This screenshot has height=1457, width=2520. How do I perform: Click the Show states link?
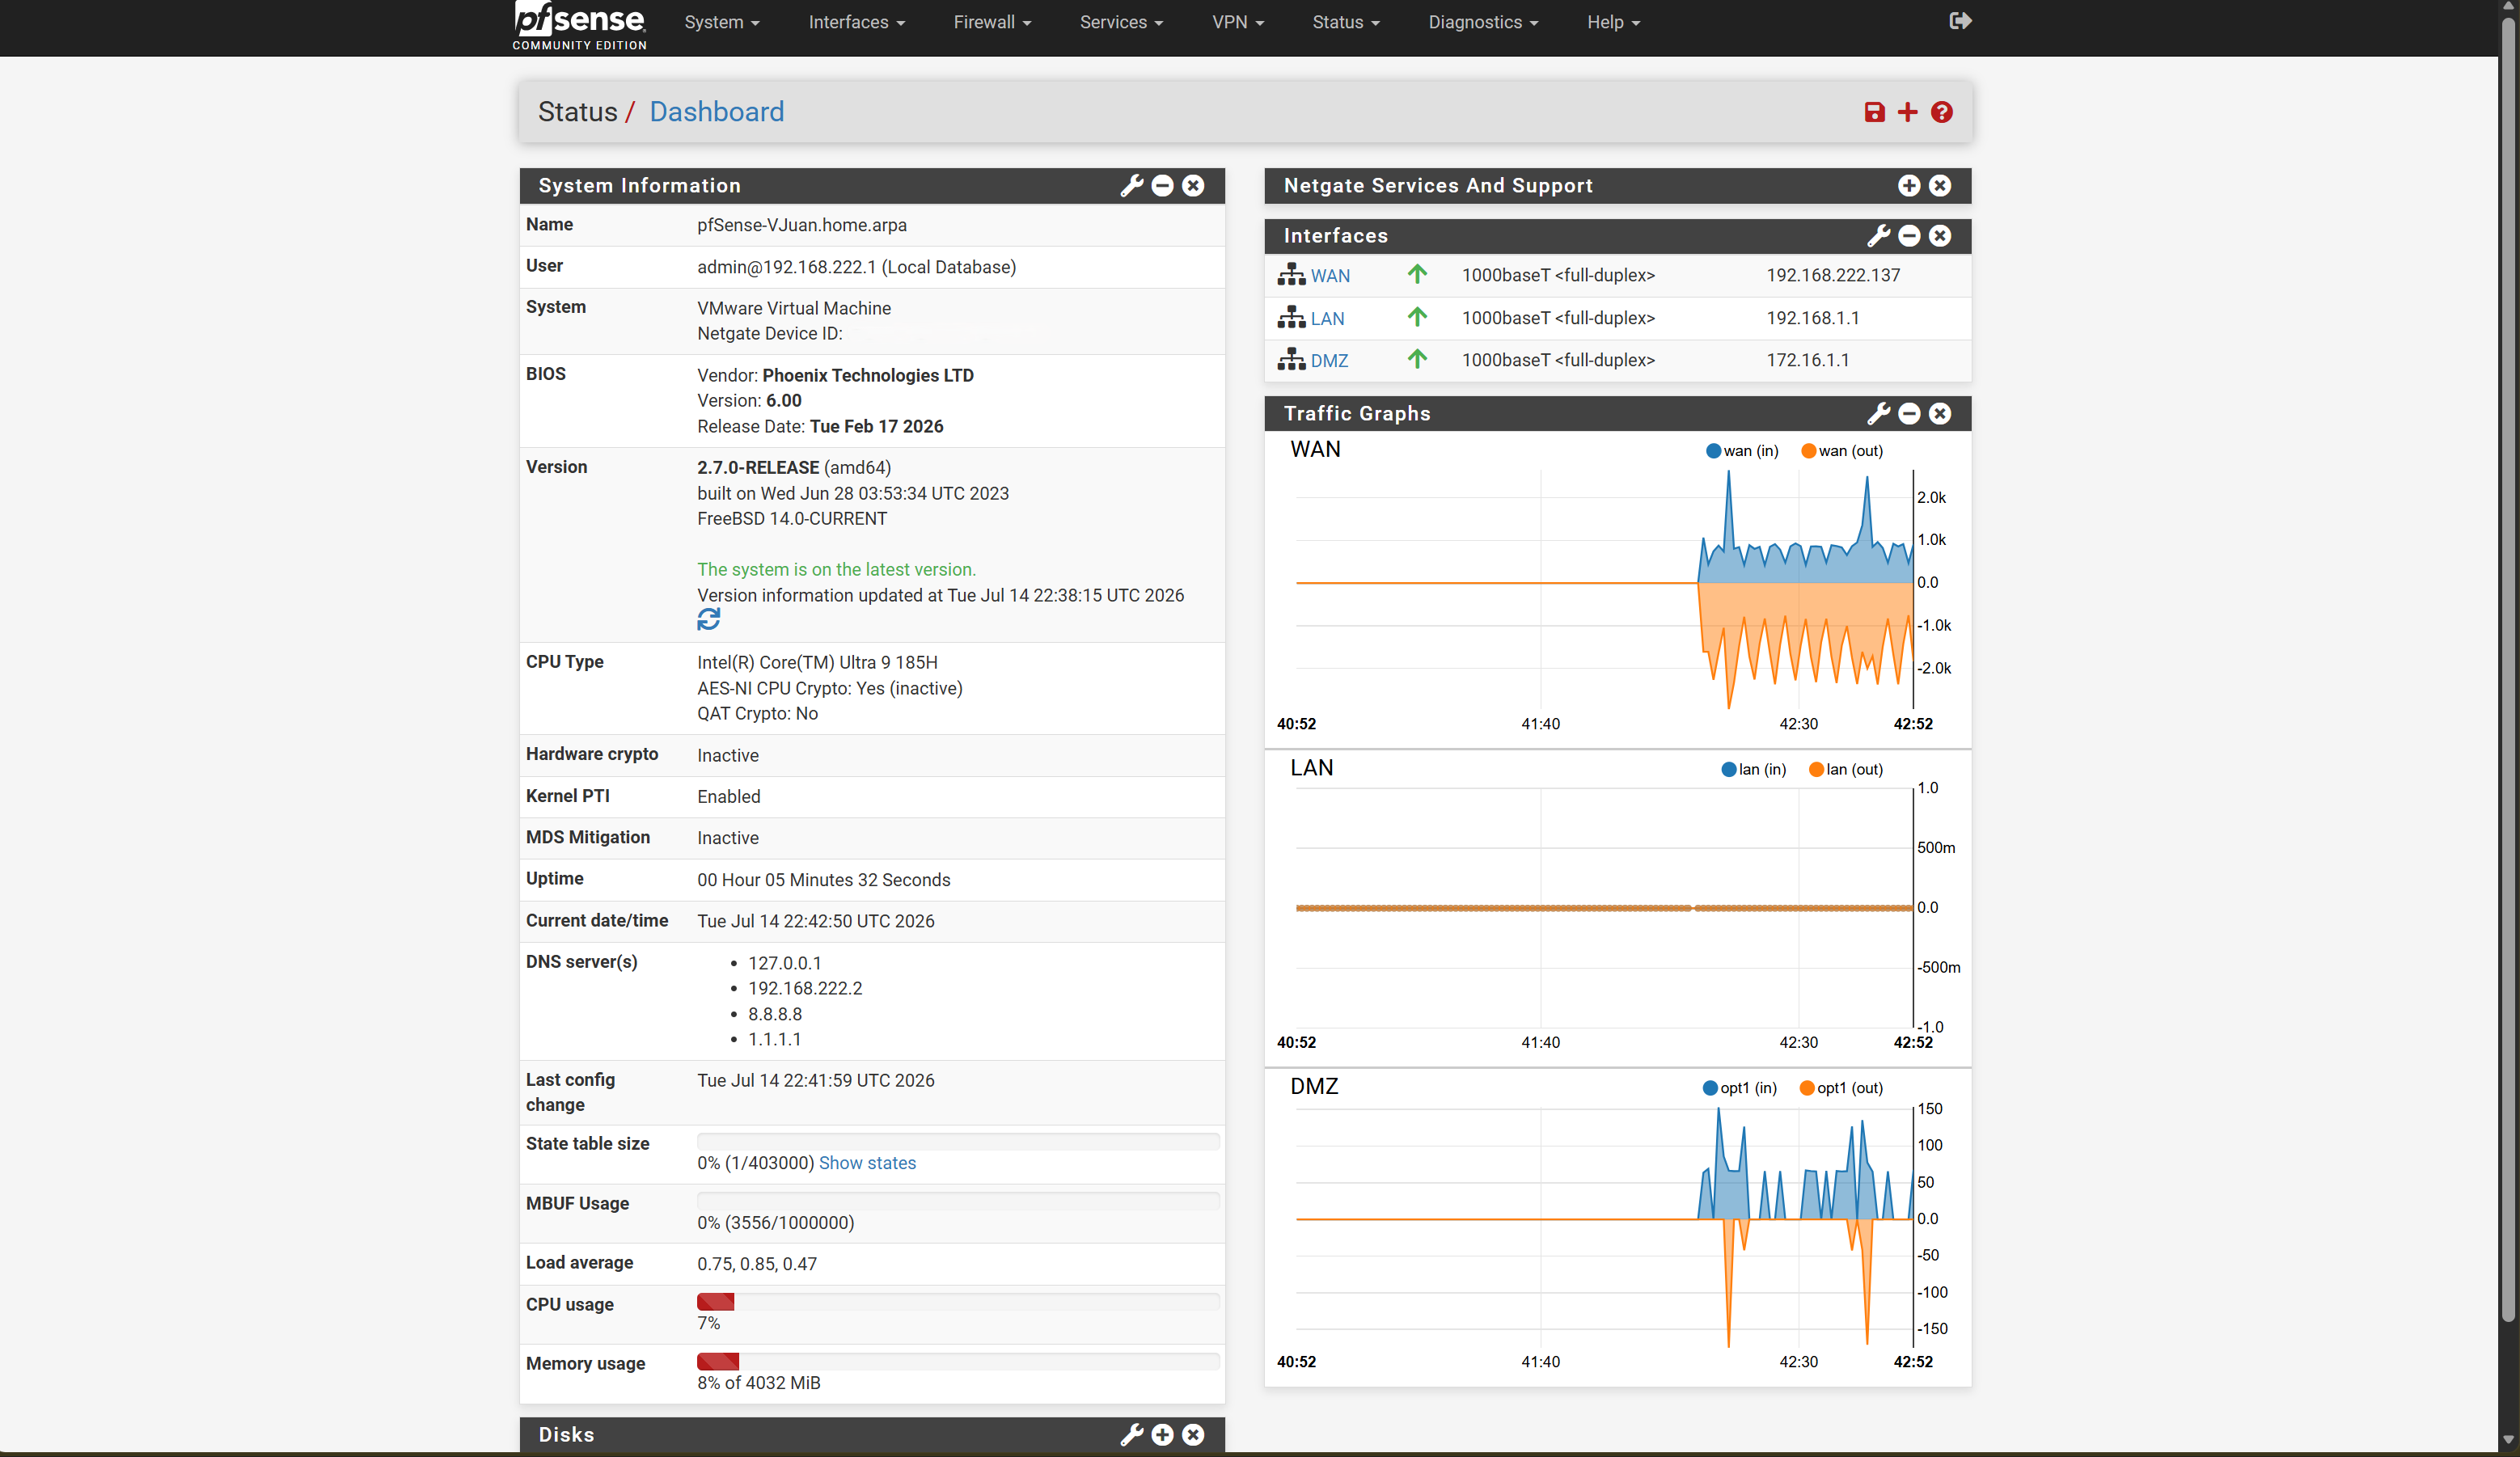tap(867, 1163)
